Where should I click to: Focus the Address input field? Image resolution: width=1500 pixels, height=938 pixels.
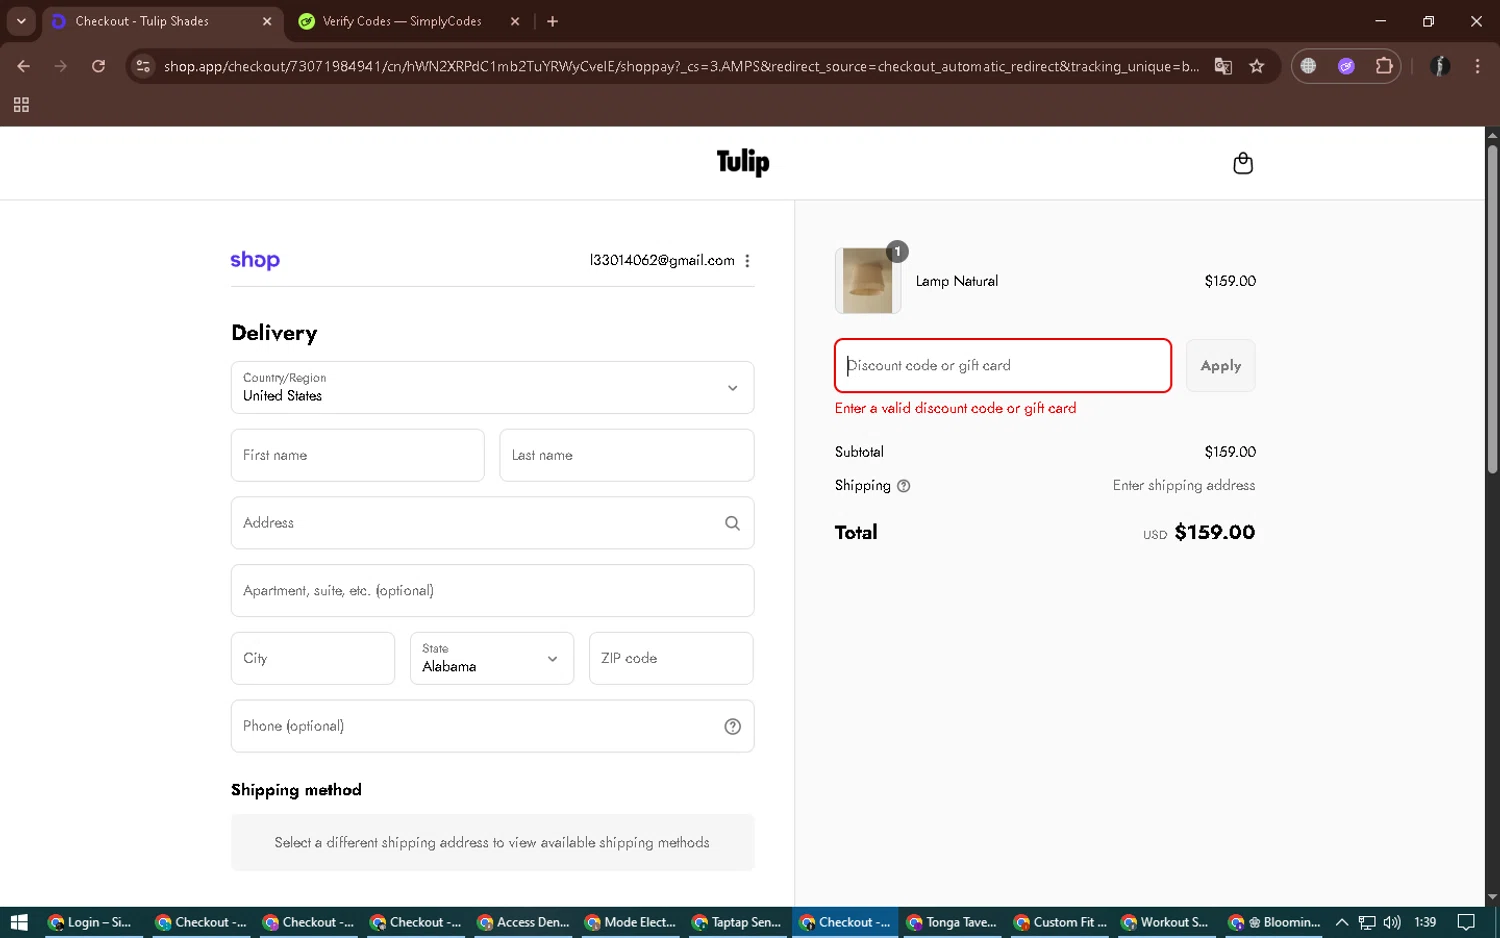click(492, 523)
